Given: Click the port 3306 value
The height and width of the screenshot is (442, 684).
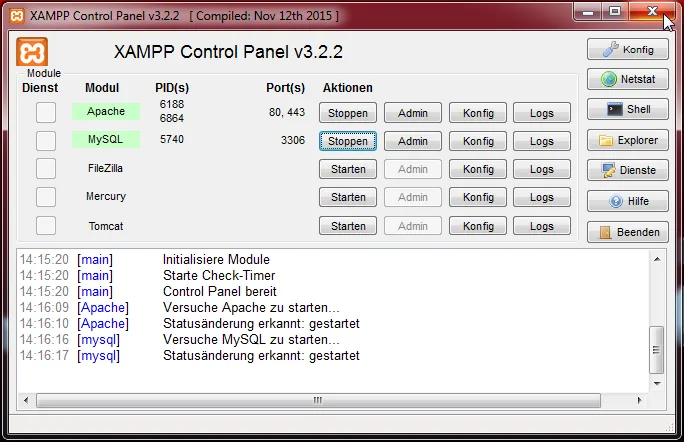Looking at the screenshot, I should [293, 140].
